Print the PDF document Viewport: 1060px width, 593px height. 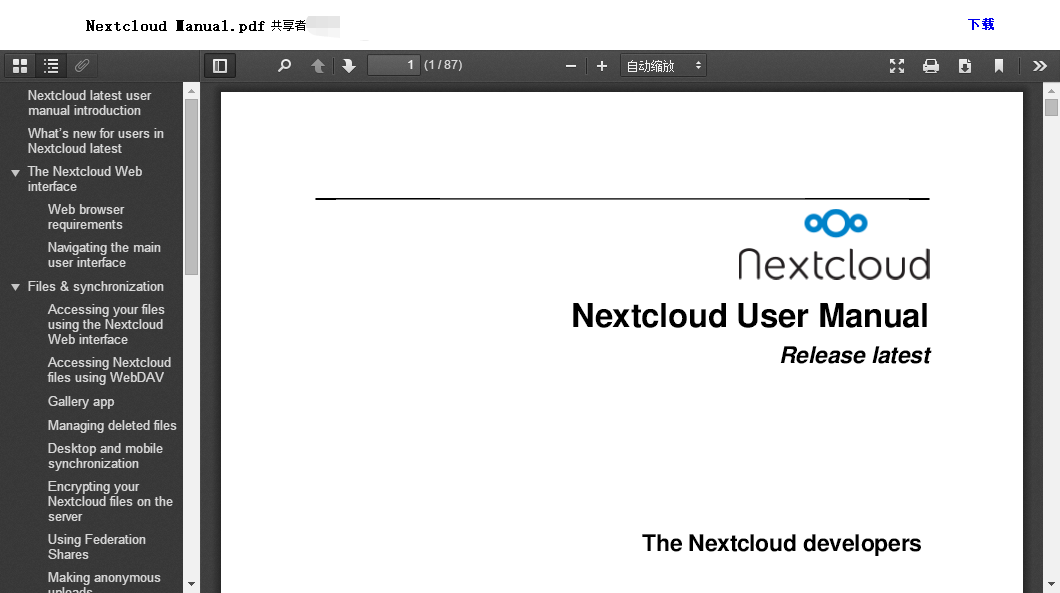[x=931, y=66]
